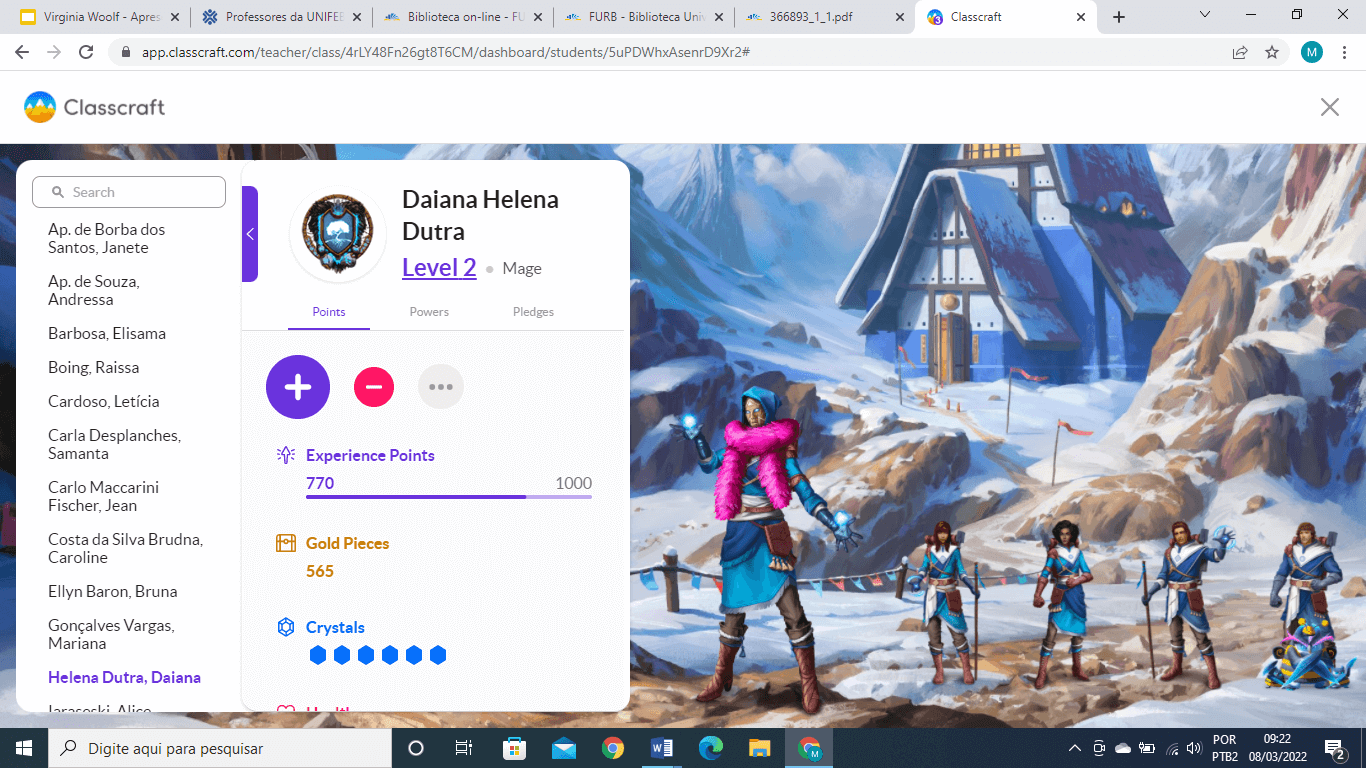Open Mail app from taskbar
This screenshot has height=768, width=1366.
tap(563, 748)
